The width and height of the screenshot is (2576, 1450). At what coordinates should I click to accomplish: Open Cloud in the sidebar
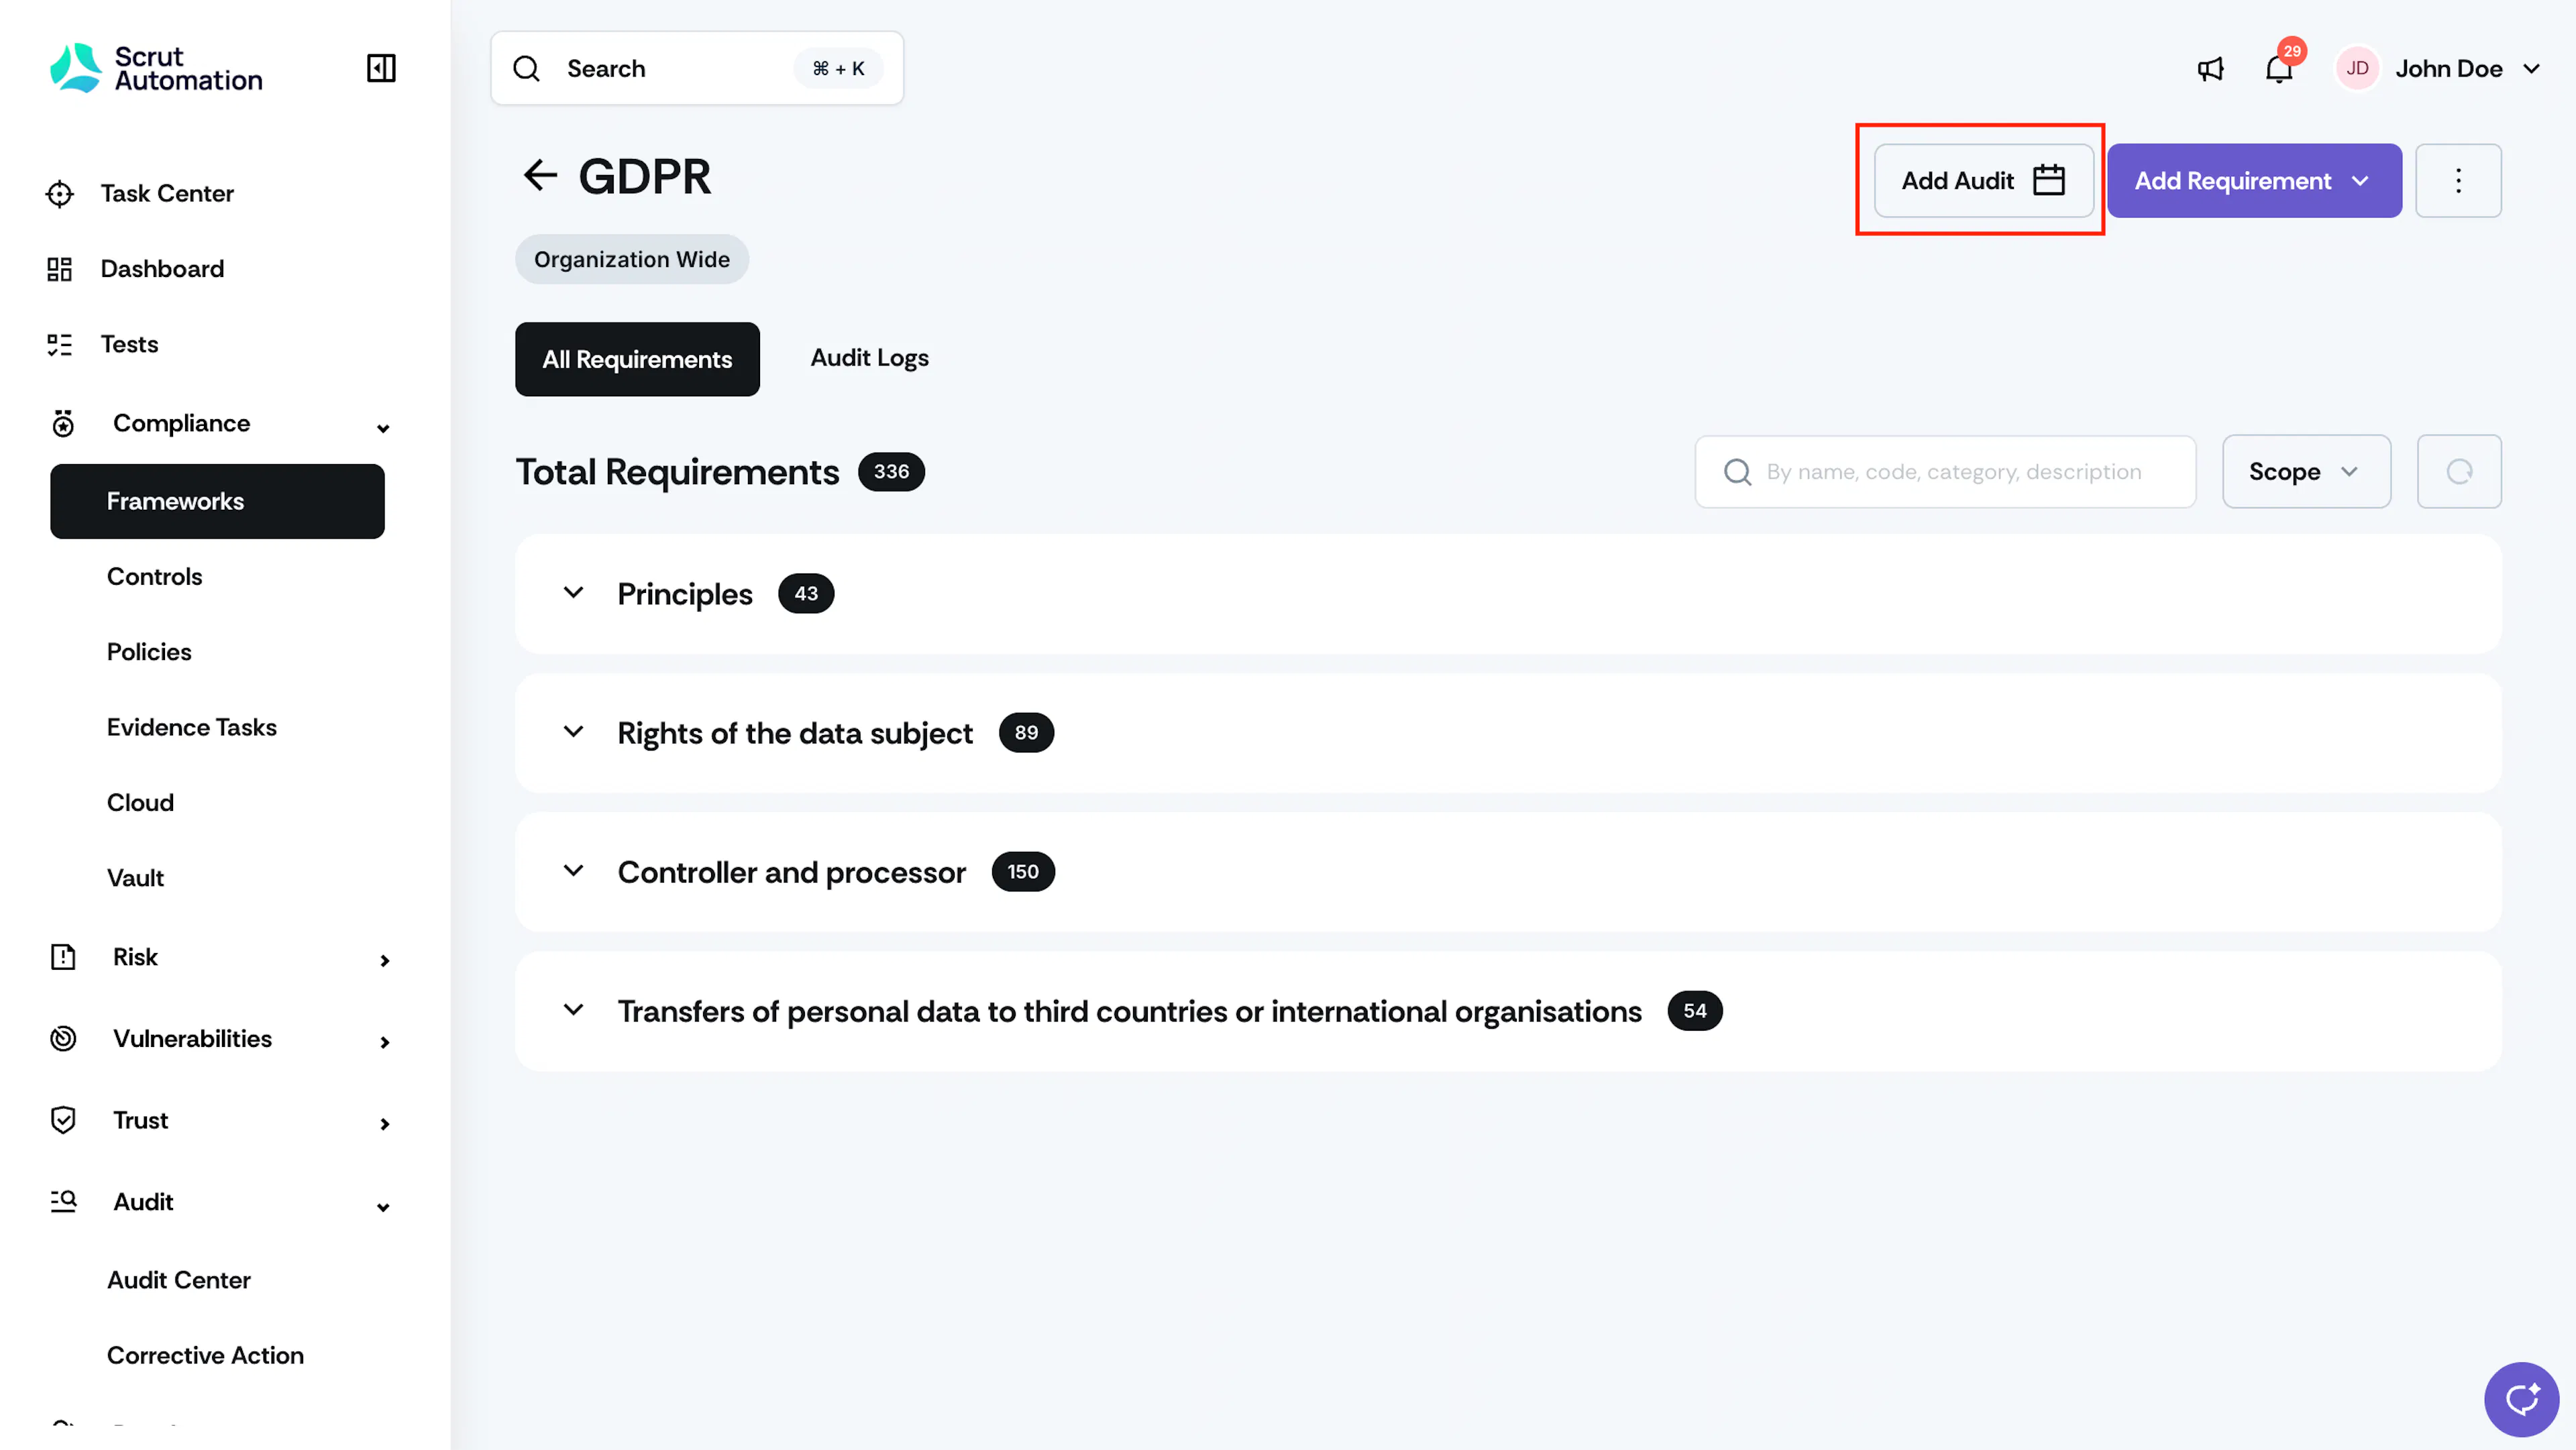pos(140,803)
